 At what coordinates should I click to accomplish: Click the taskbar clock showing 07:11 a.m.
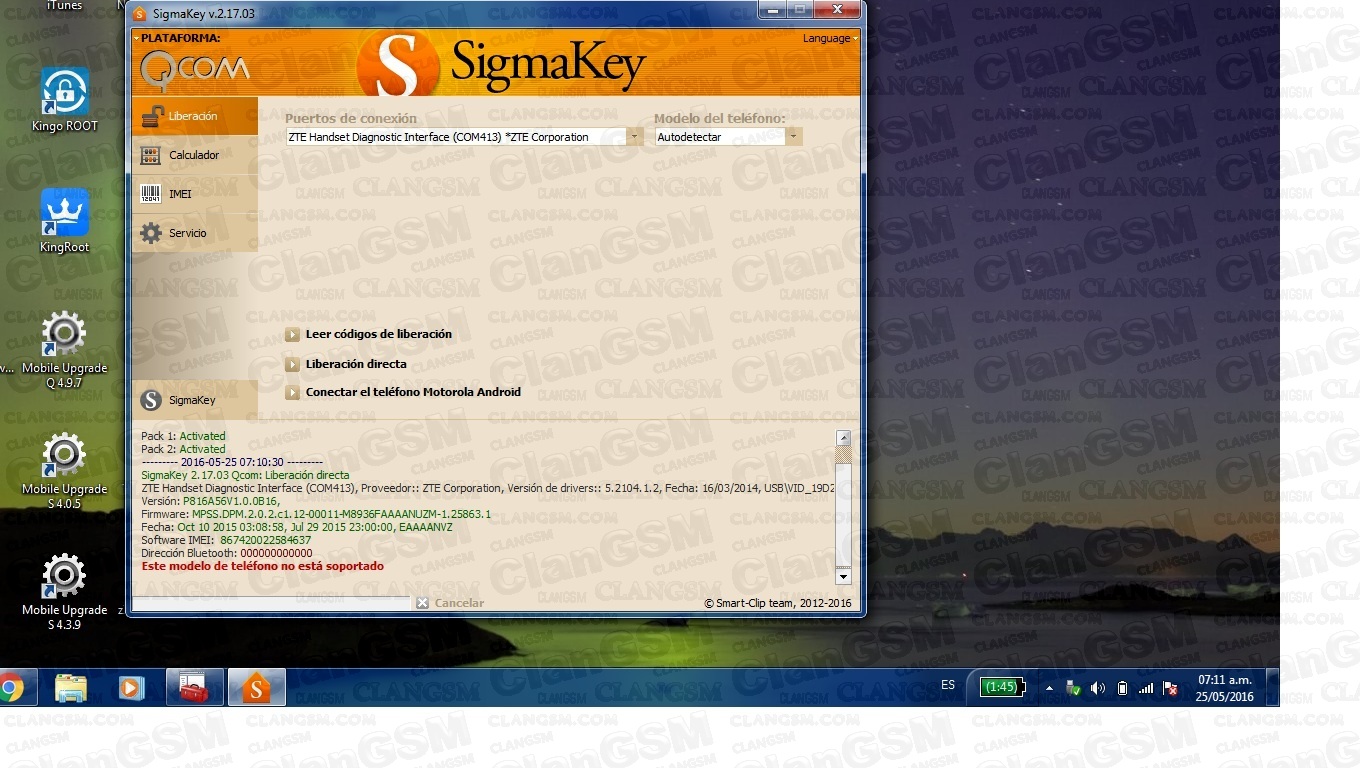click(x=1226, y=688)
